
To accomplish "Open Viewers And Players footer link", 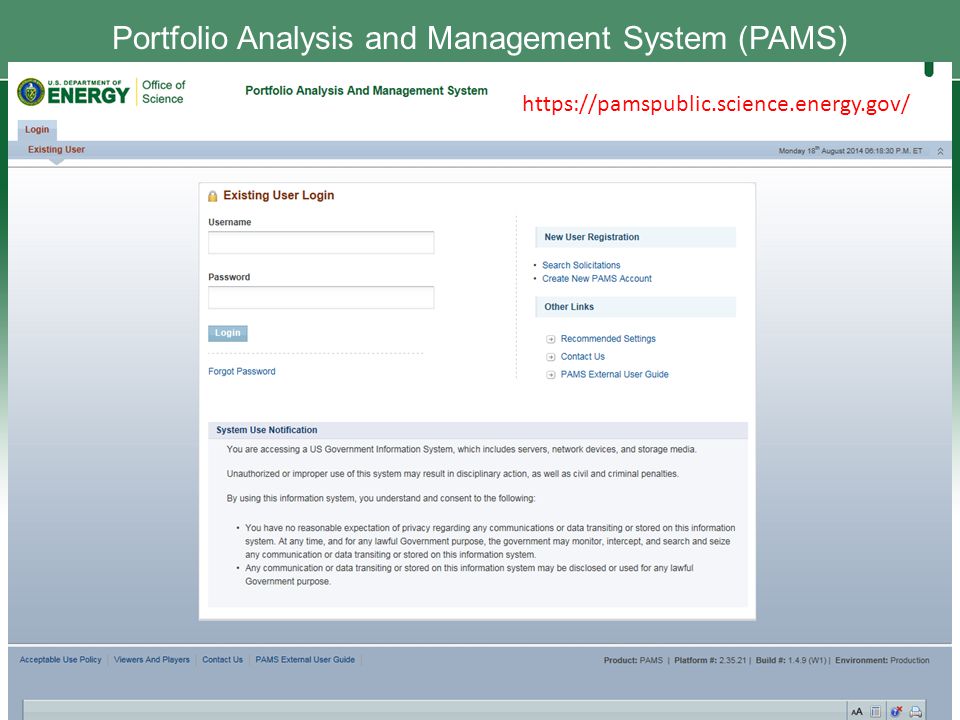I will tap(152, 660).
